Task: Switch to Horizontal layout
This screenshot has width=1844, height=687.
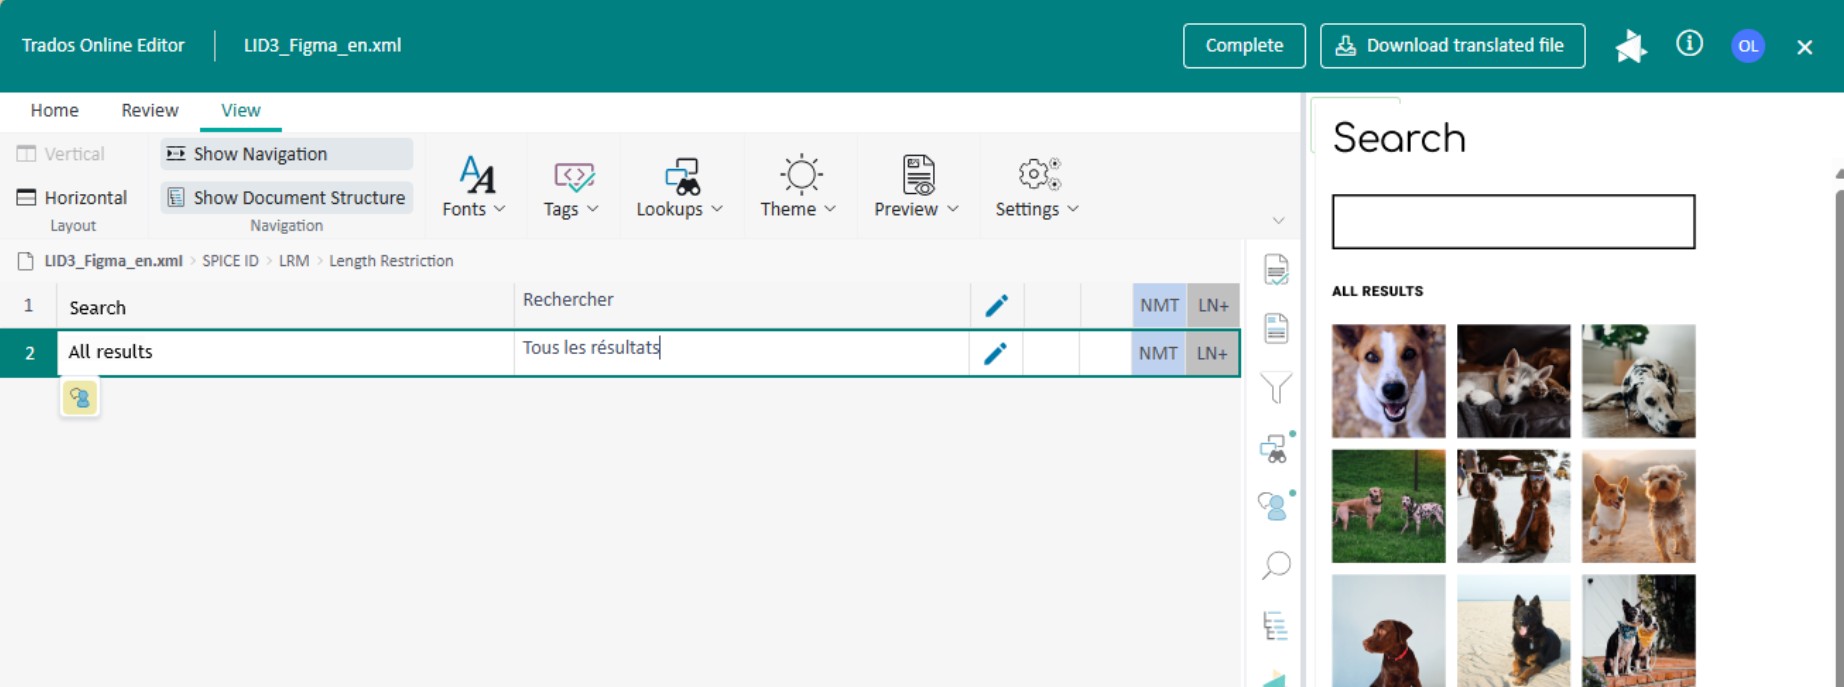Action: point(72,198)
